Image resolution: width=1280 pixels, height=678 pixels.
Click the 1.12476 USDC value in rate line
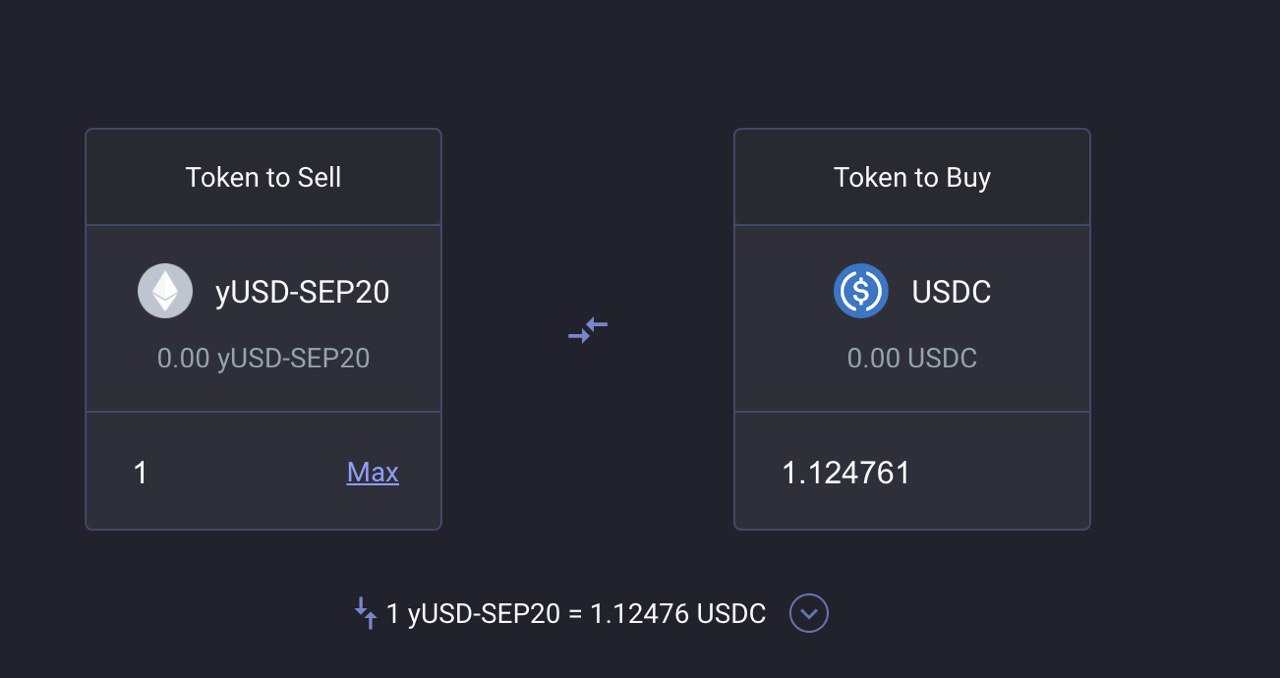(678, 614)
